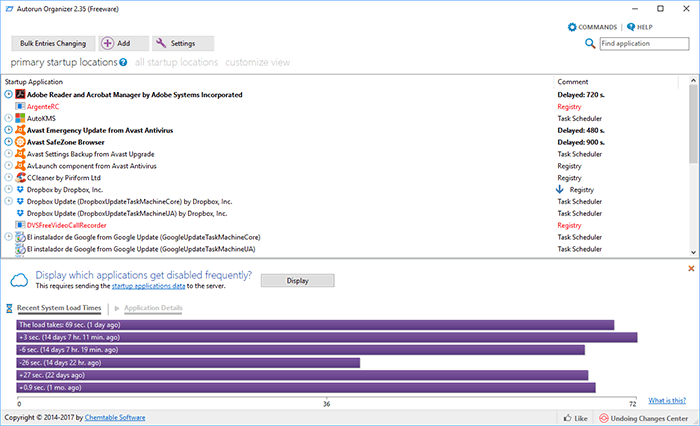Viewport: 700px width, 426px height.
Task: Expand the Avast Emergency Update entry
Action: (x=8, y=130)
